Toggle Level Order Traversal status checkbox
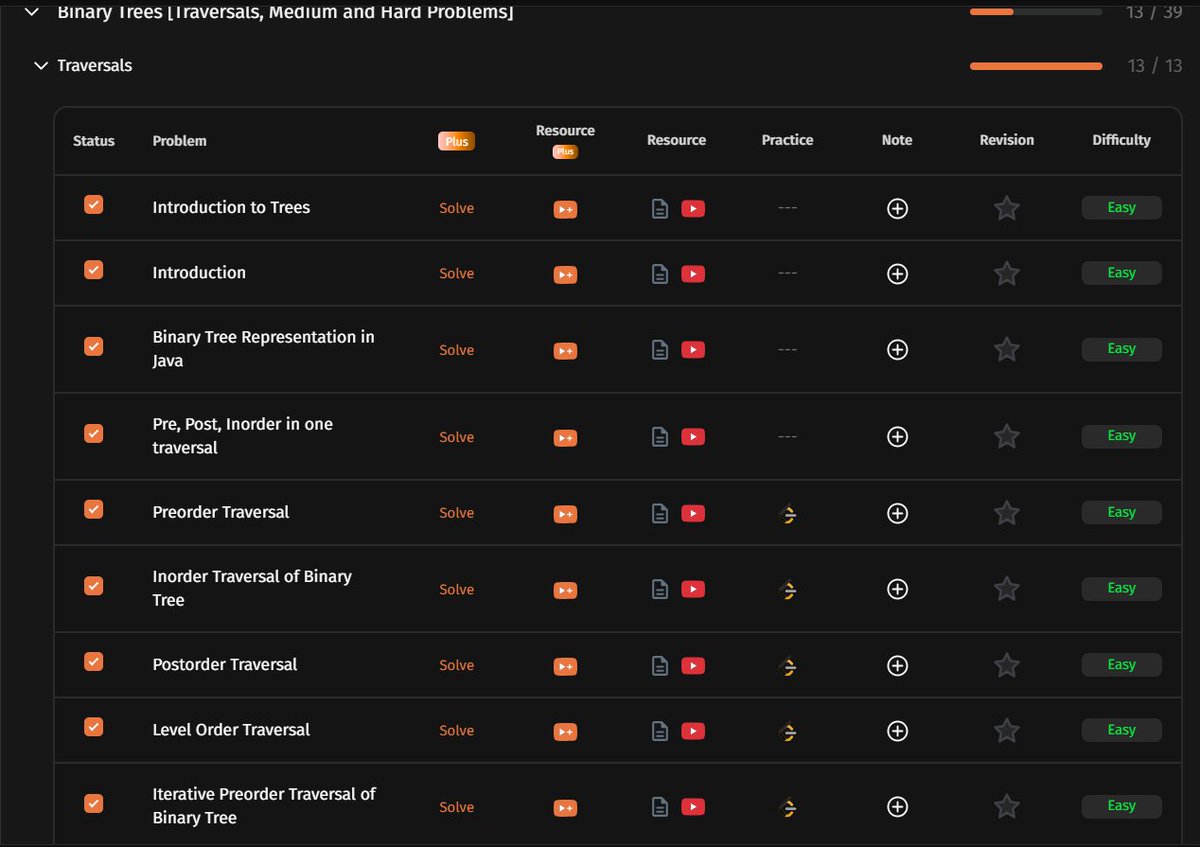The width and height of the screenshot is (1200, 847). (93, 727)
